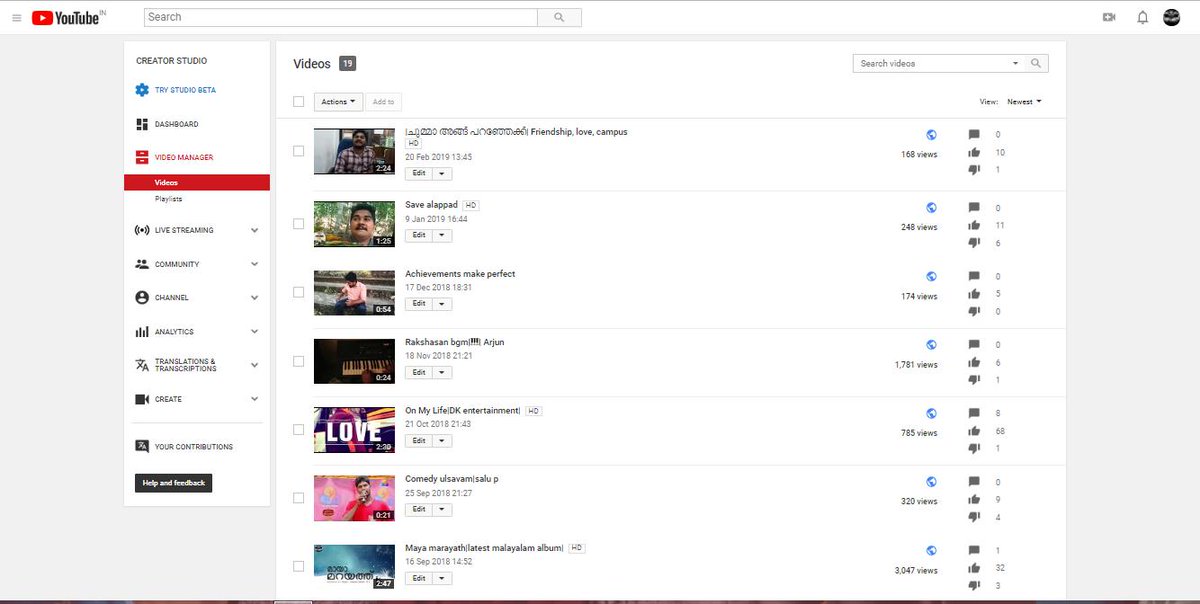The image size is (1200, 604).
Task: Click dislikes thumb icon for Save alappad video
Action: 974,243
